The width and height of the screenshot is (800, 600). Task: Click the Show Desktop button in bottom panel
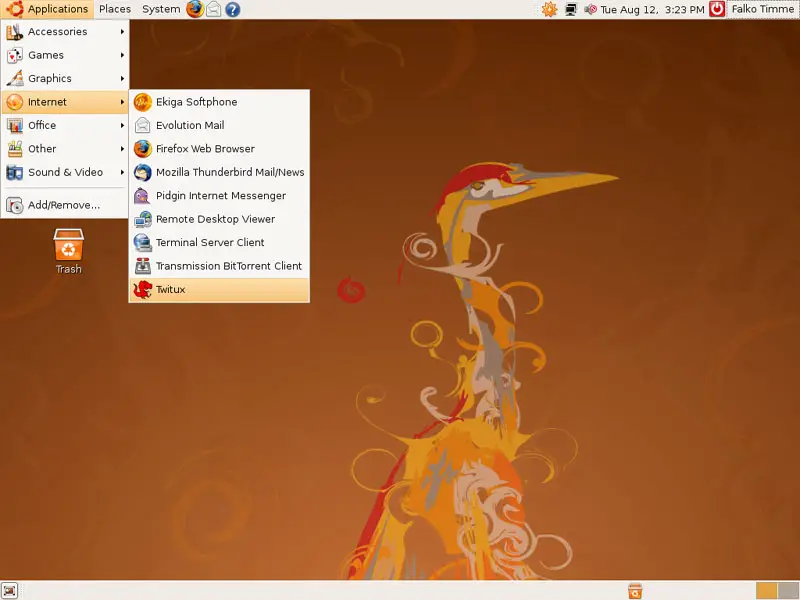9,590
